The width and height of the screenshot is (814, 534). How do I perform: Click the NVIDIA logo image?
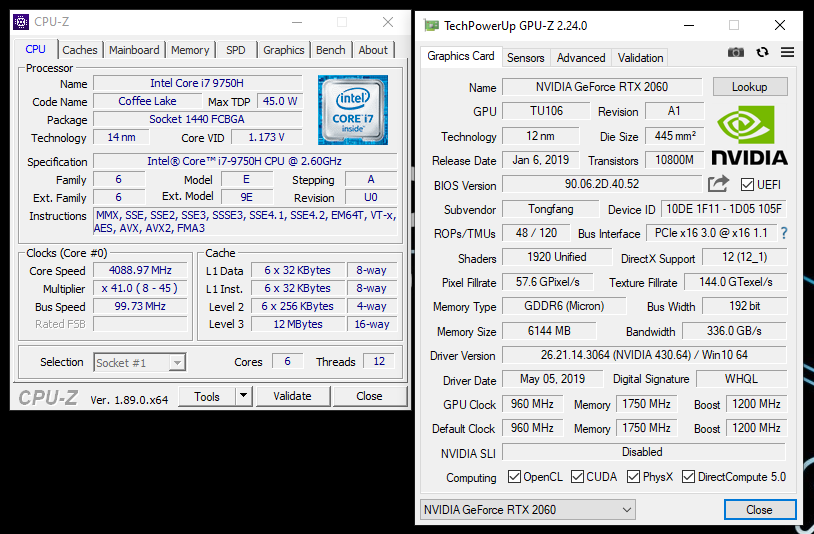coord(749,137)
